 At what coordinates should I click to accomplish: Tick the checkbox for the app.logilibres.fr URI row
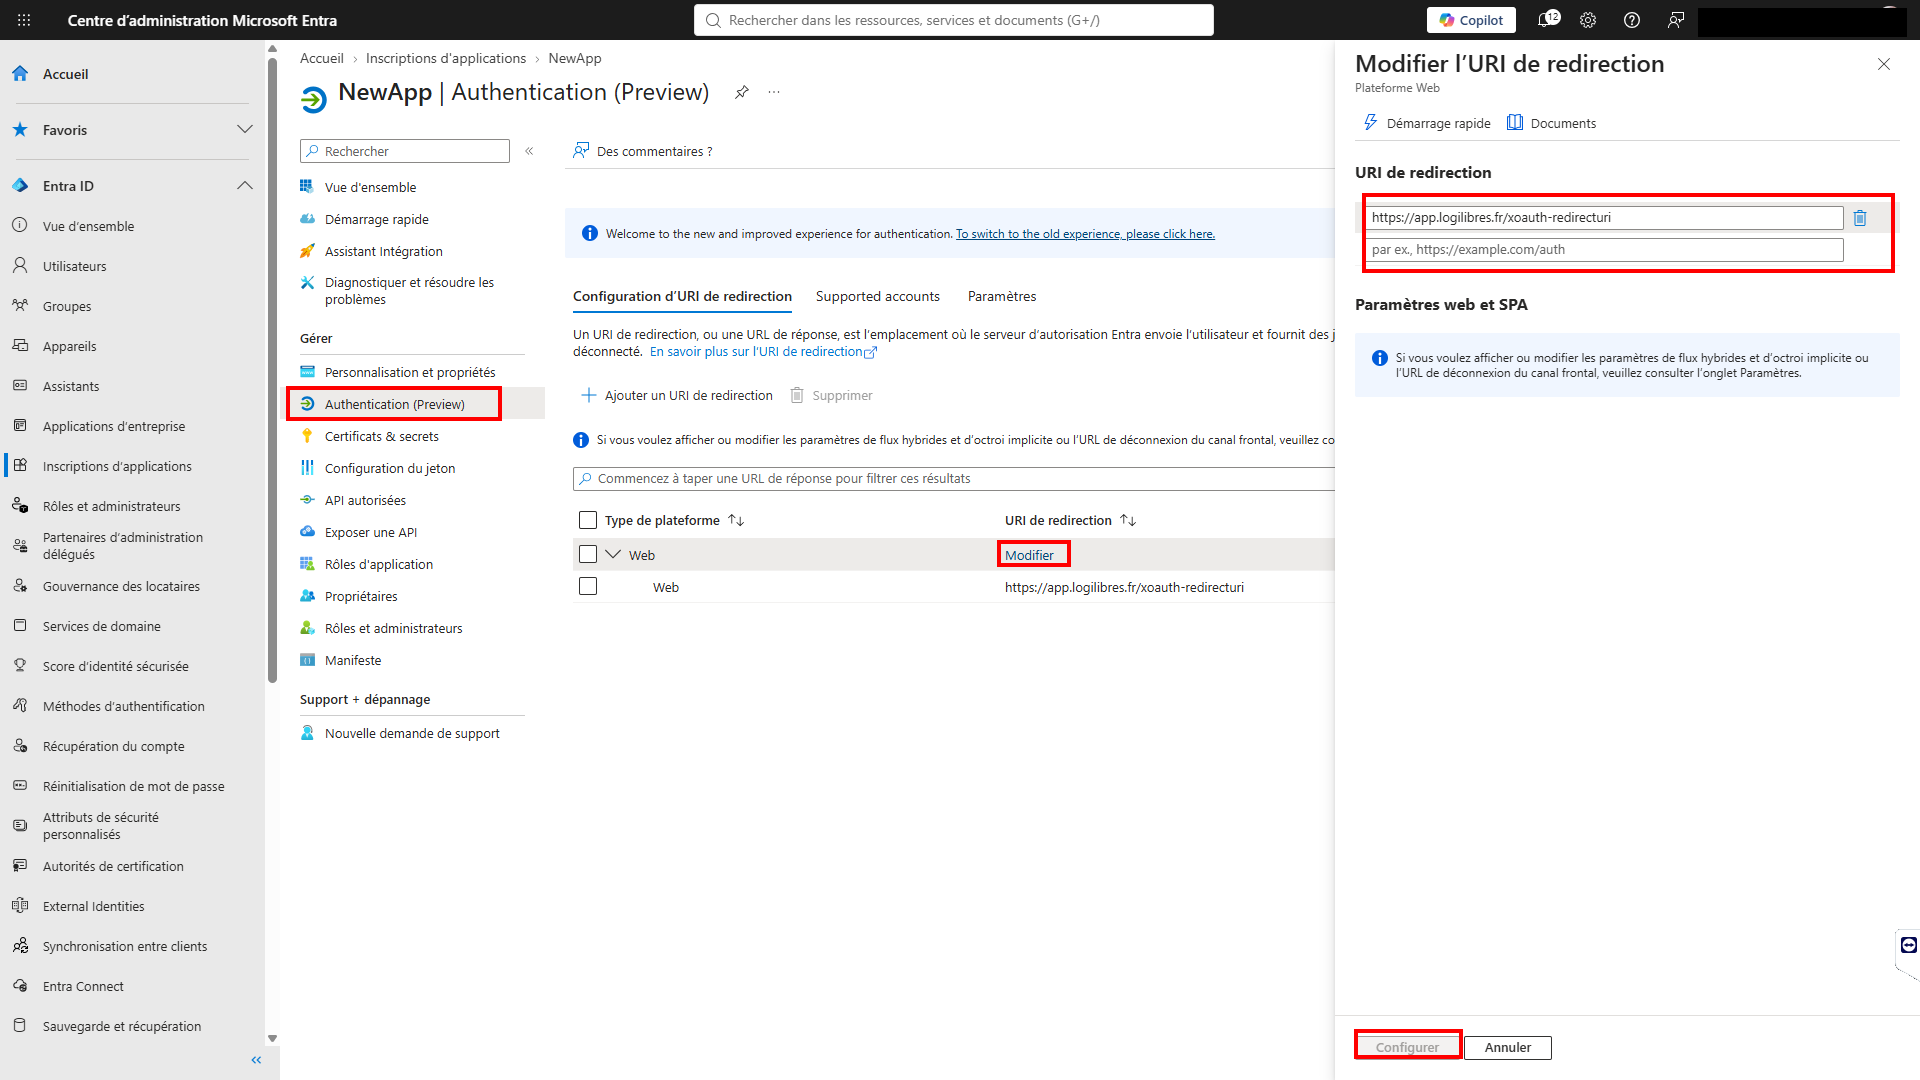pos(588,586)
